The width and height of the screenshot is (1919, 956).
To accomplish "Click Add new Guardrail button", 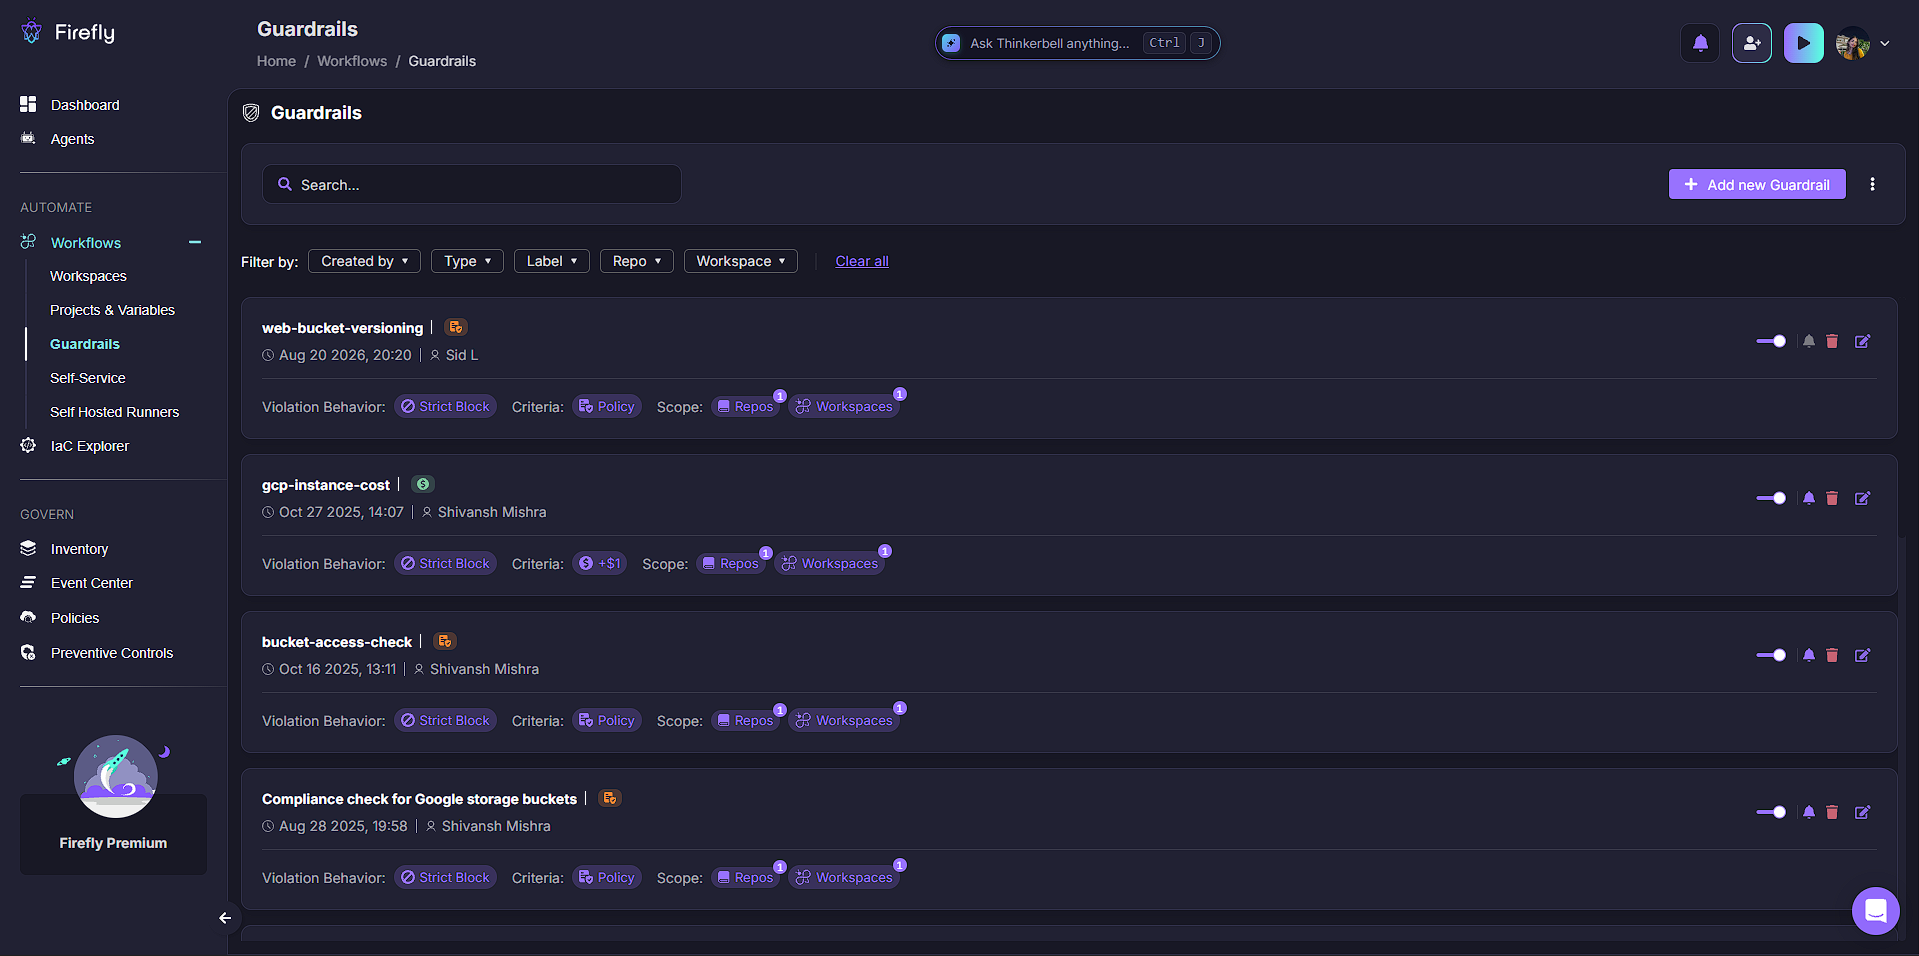I will tap(1757, 184).
